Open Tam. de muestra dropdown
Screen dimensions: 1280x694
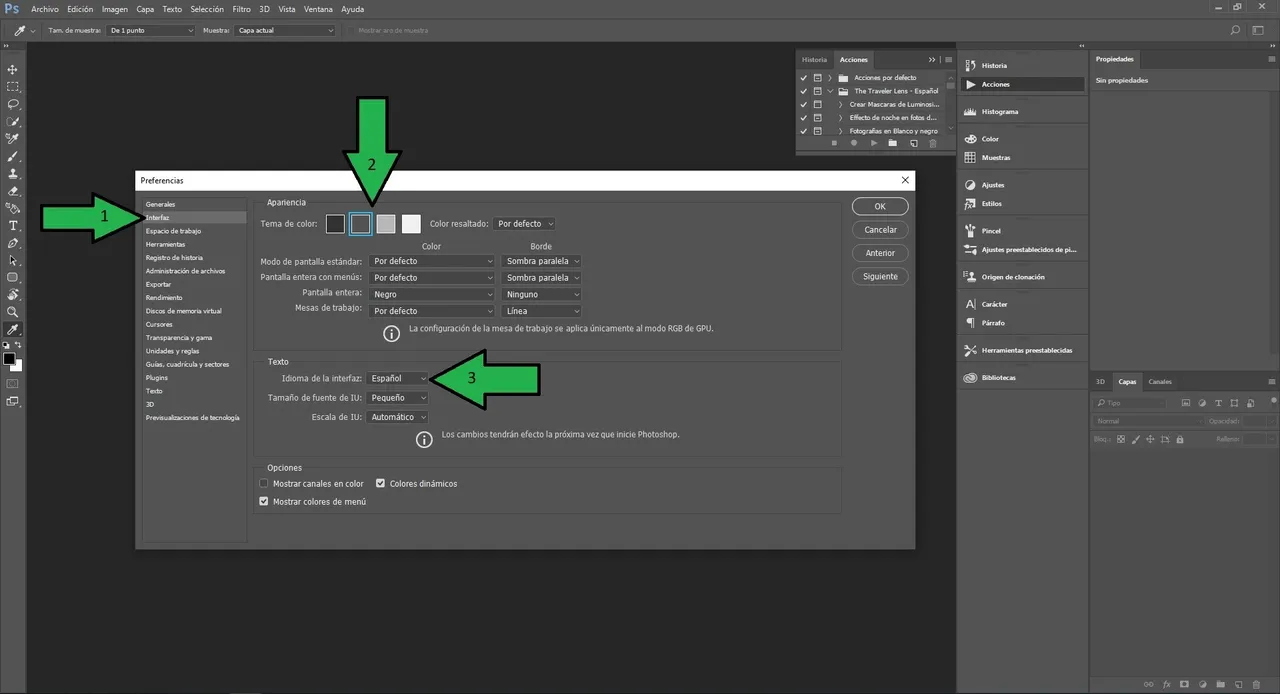coord(150,30)
